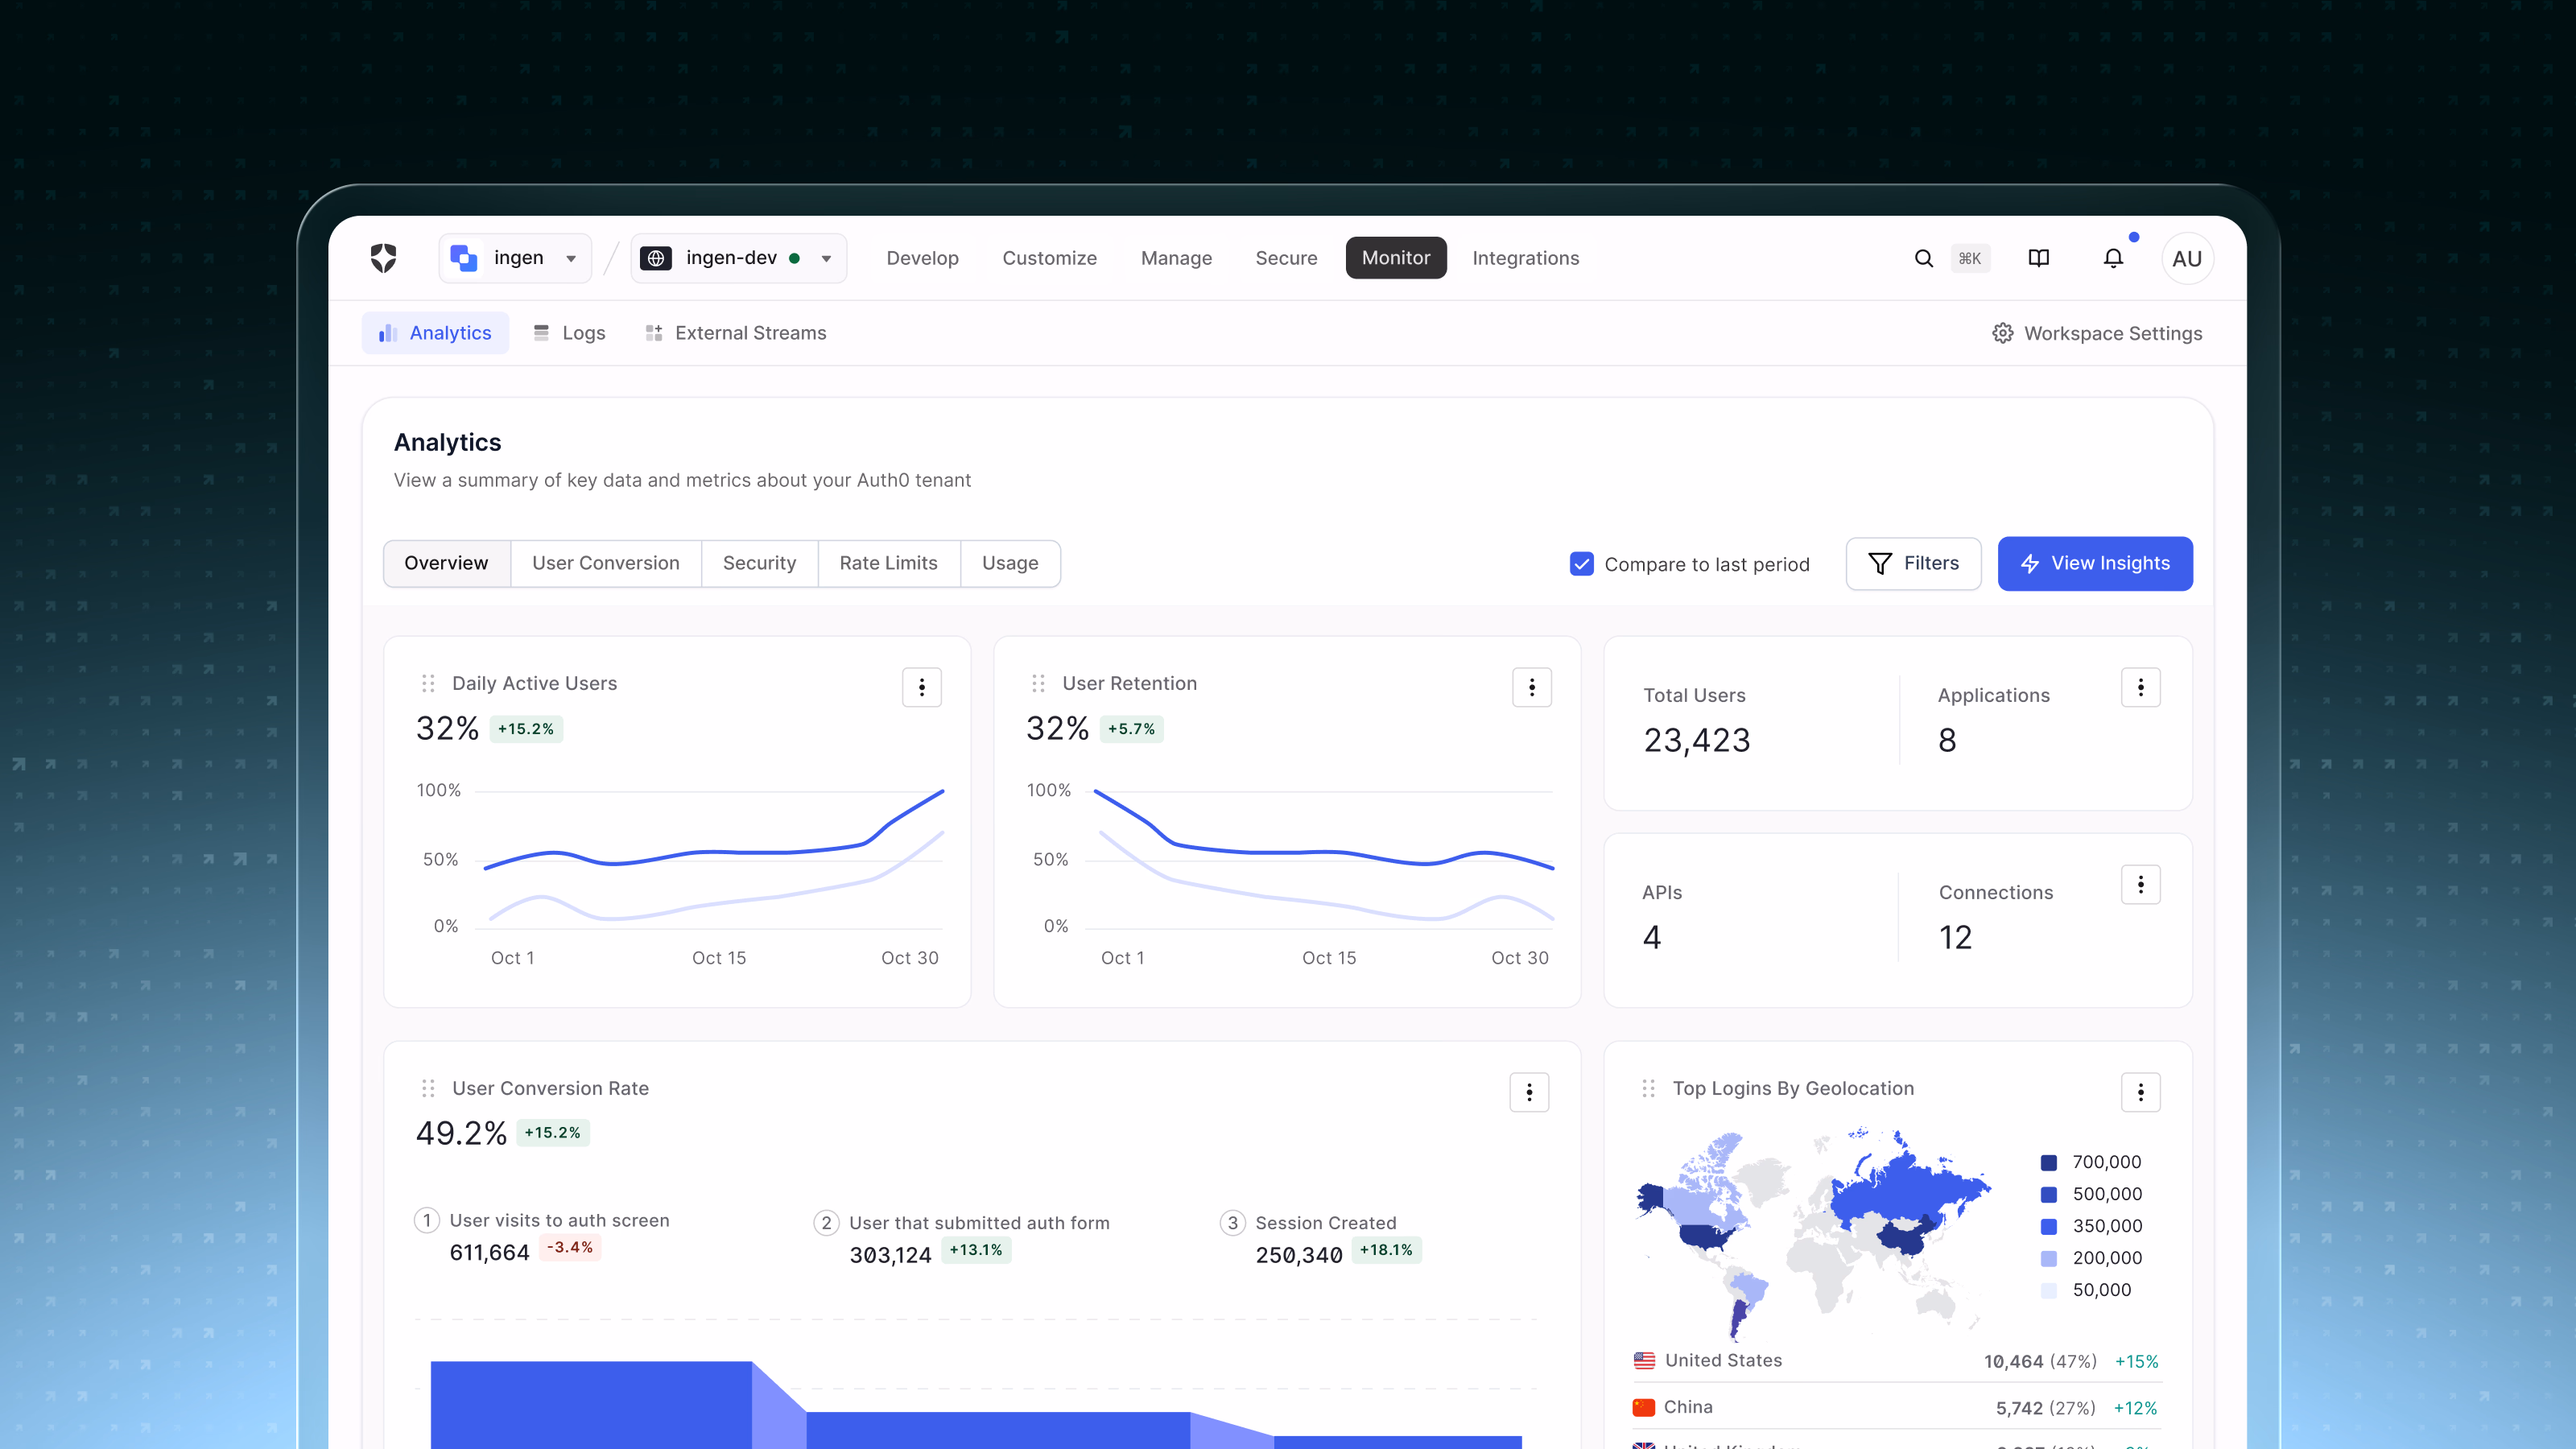Open the Customize menu
The image size is (2576, 1449).
1049,258
